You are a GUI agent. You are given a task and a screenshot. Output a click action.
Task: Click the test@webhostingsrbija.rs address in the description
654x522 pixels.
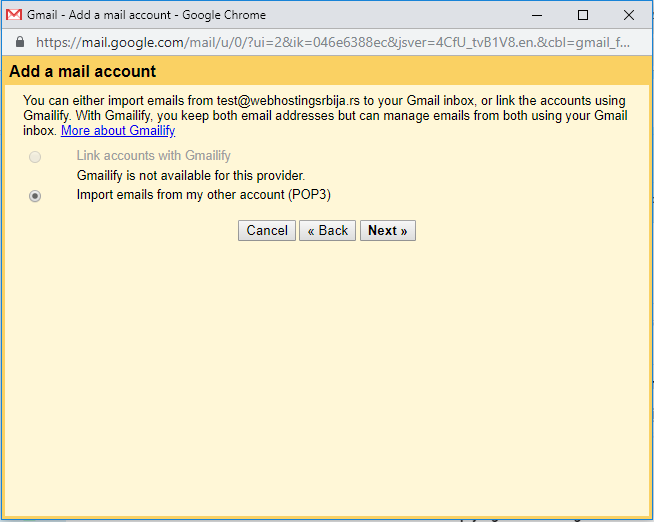click(288, 100)
